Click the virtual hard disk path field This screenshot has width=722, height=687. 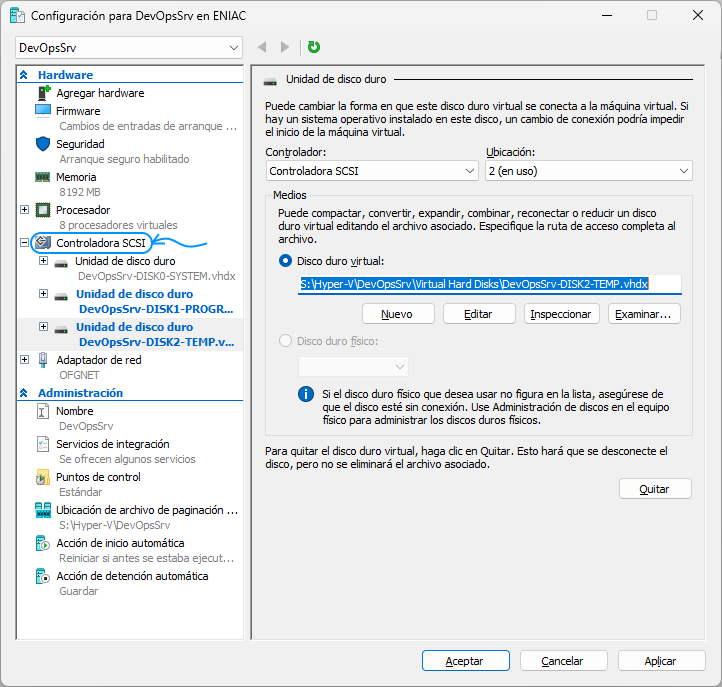489,284
